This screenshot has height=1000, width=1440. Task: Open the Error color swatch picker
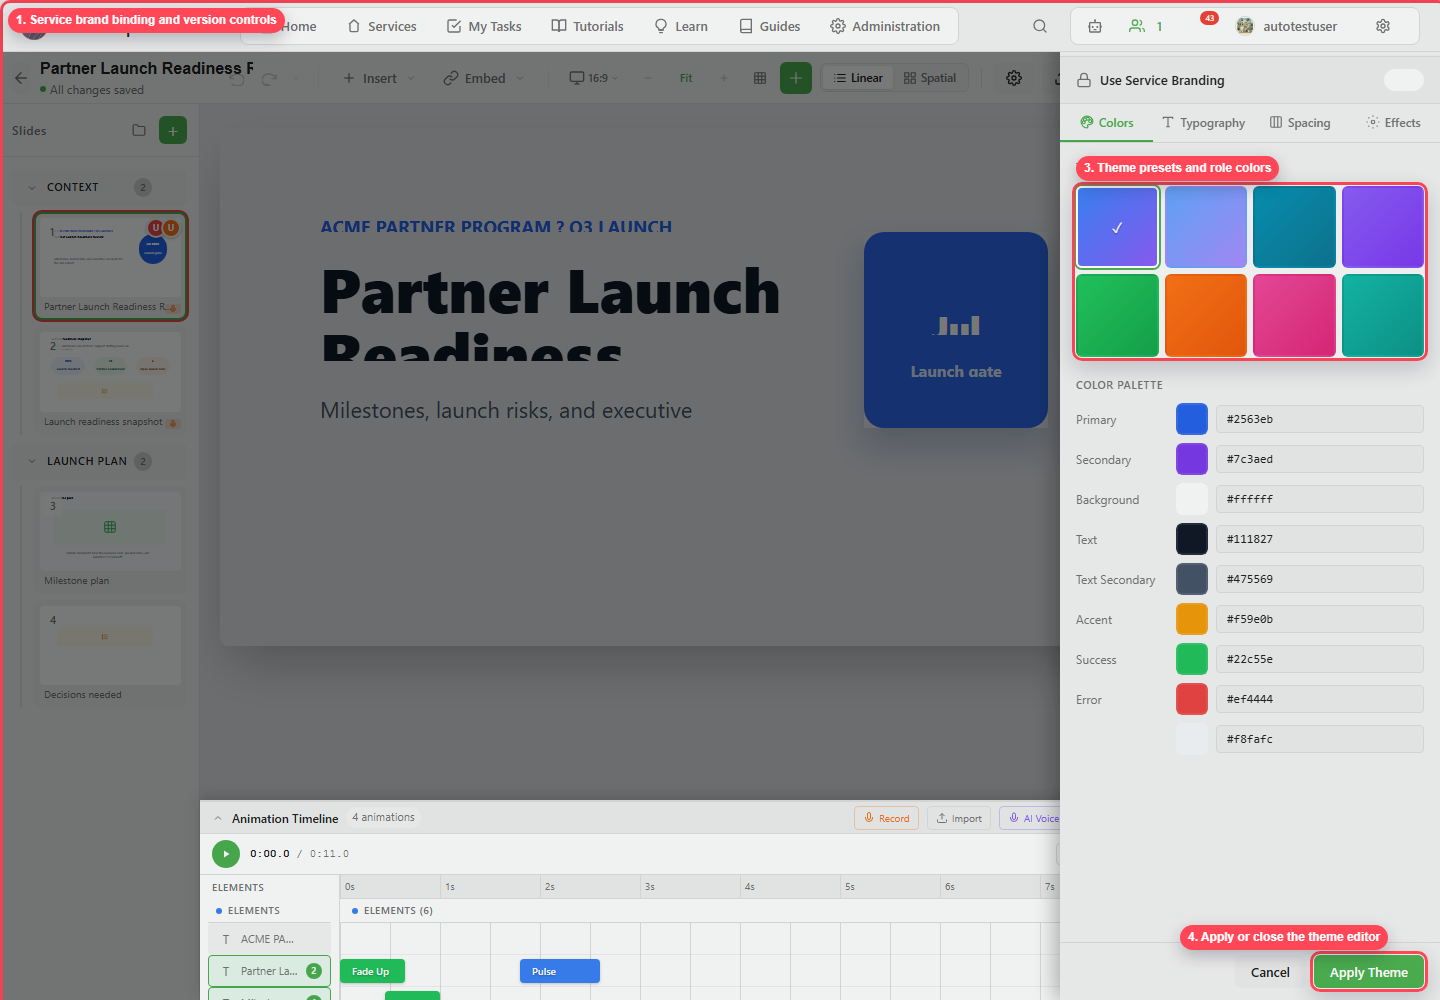pos(1192,699)
